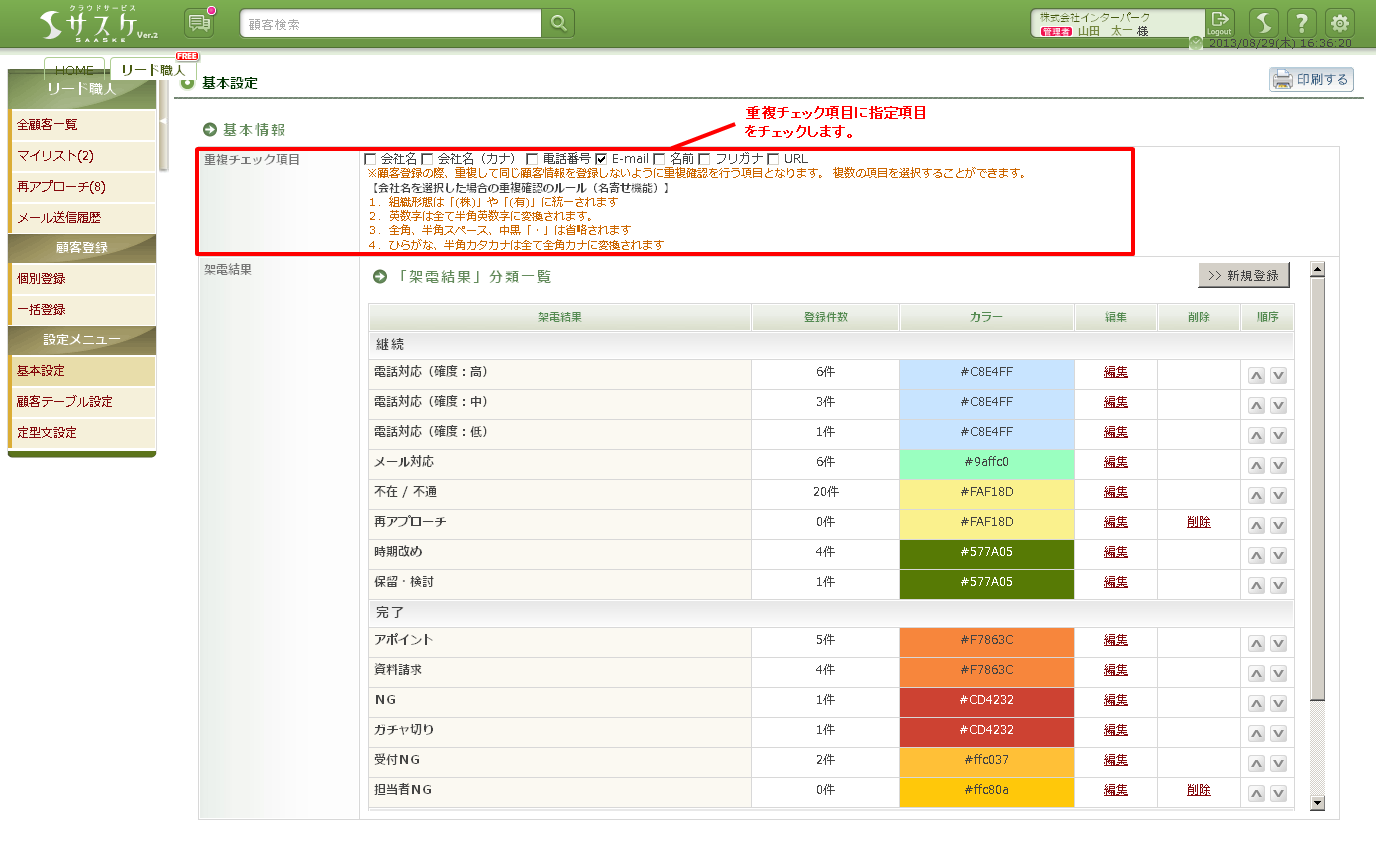Click the Saaske S logo icon button

[1265, 23]
